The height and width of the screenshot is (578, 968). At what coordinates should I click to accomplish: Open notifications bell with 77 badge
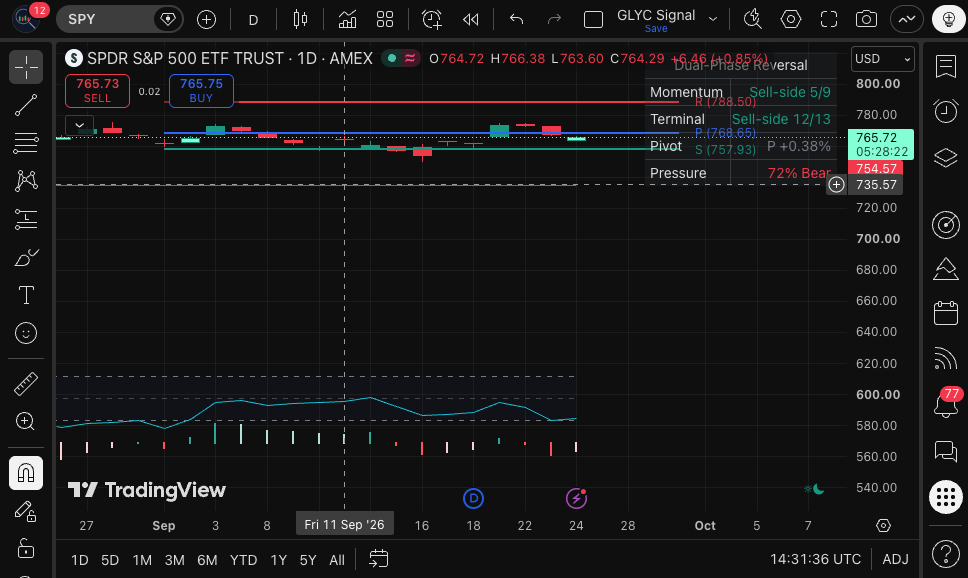tap(946, 406)
